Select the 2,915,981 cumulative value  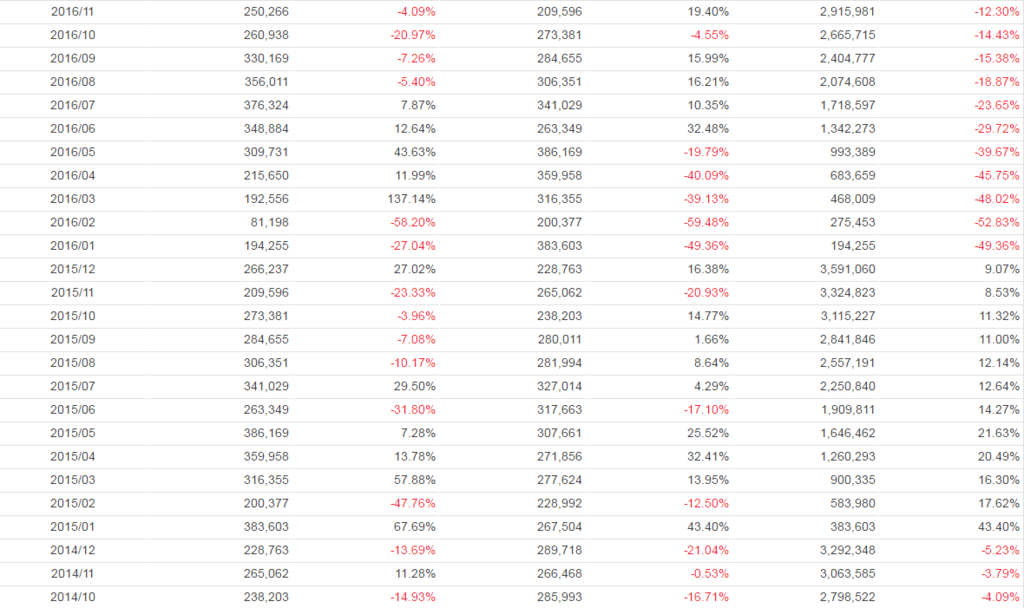pos(848,12)
